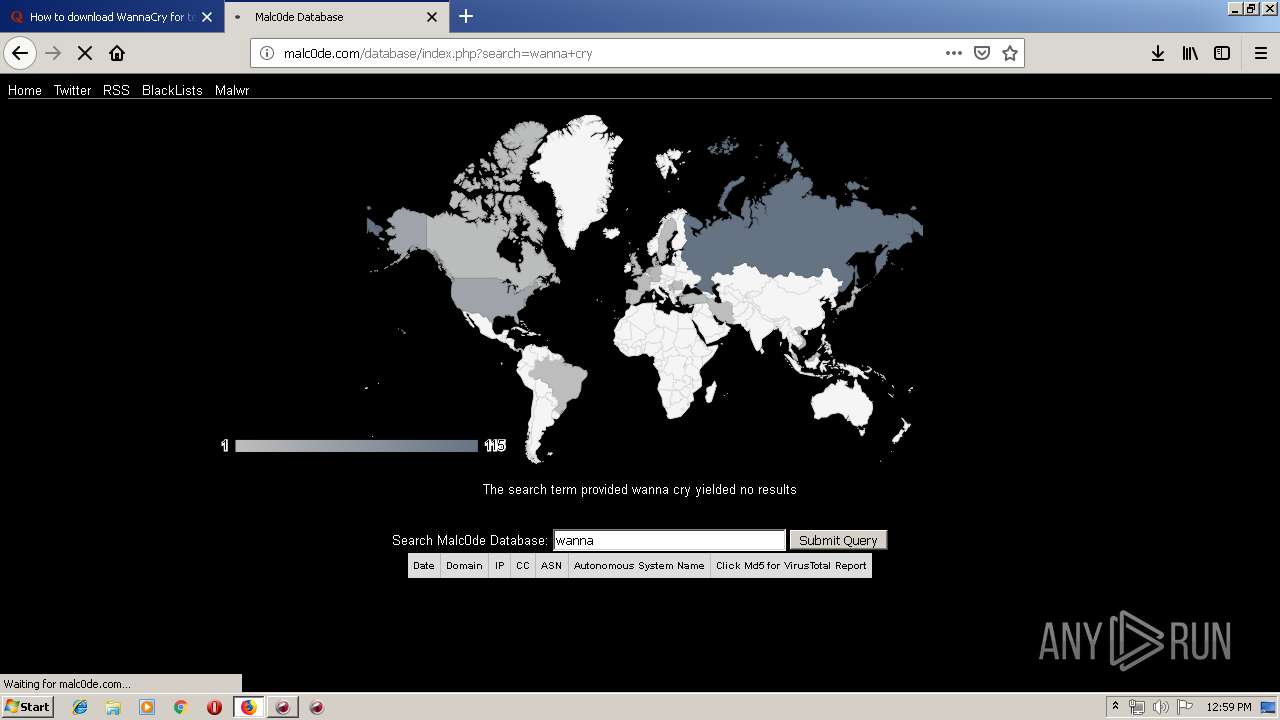
Task: Open the Firefox home page
Action: [117, 53]
